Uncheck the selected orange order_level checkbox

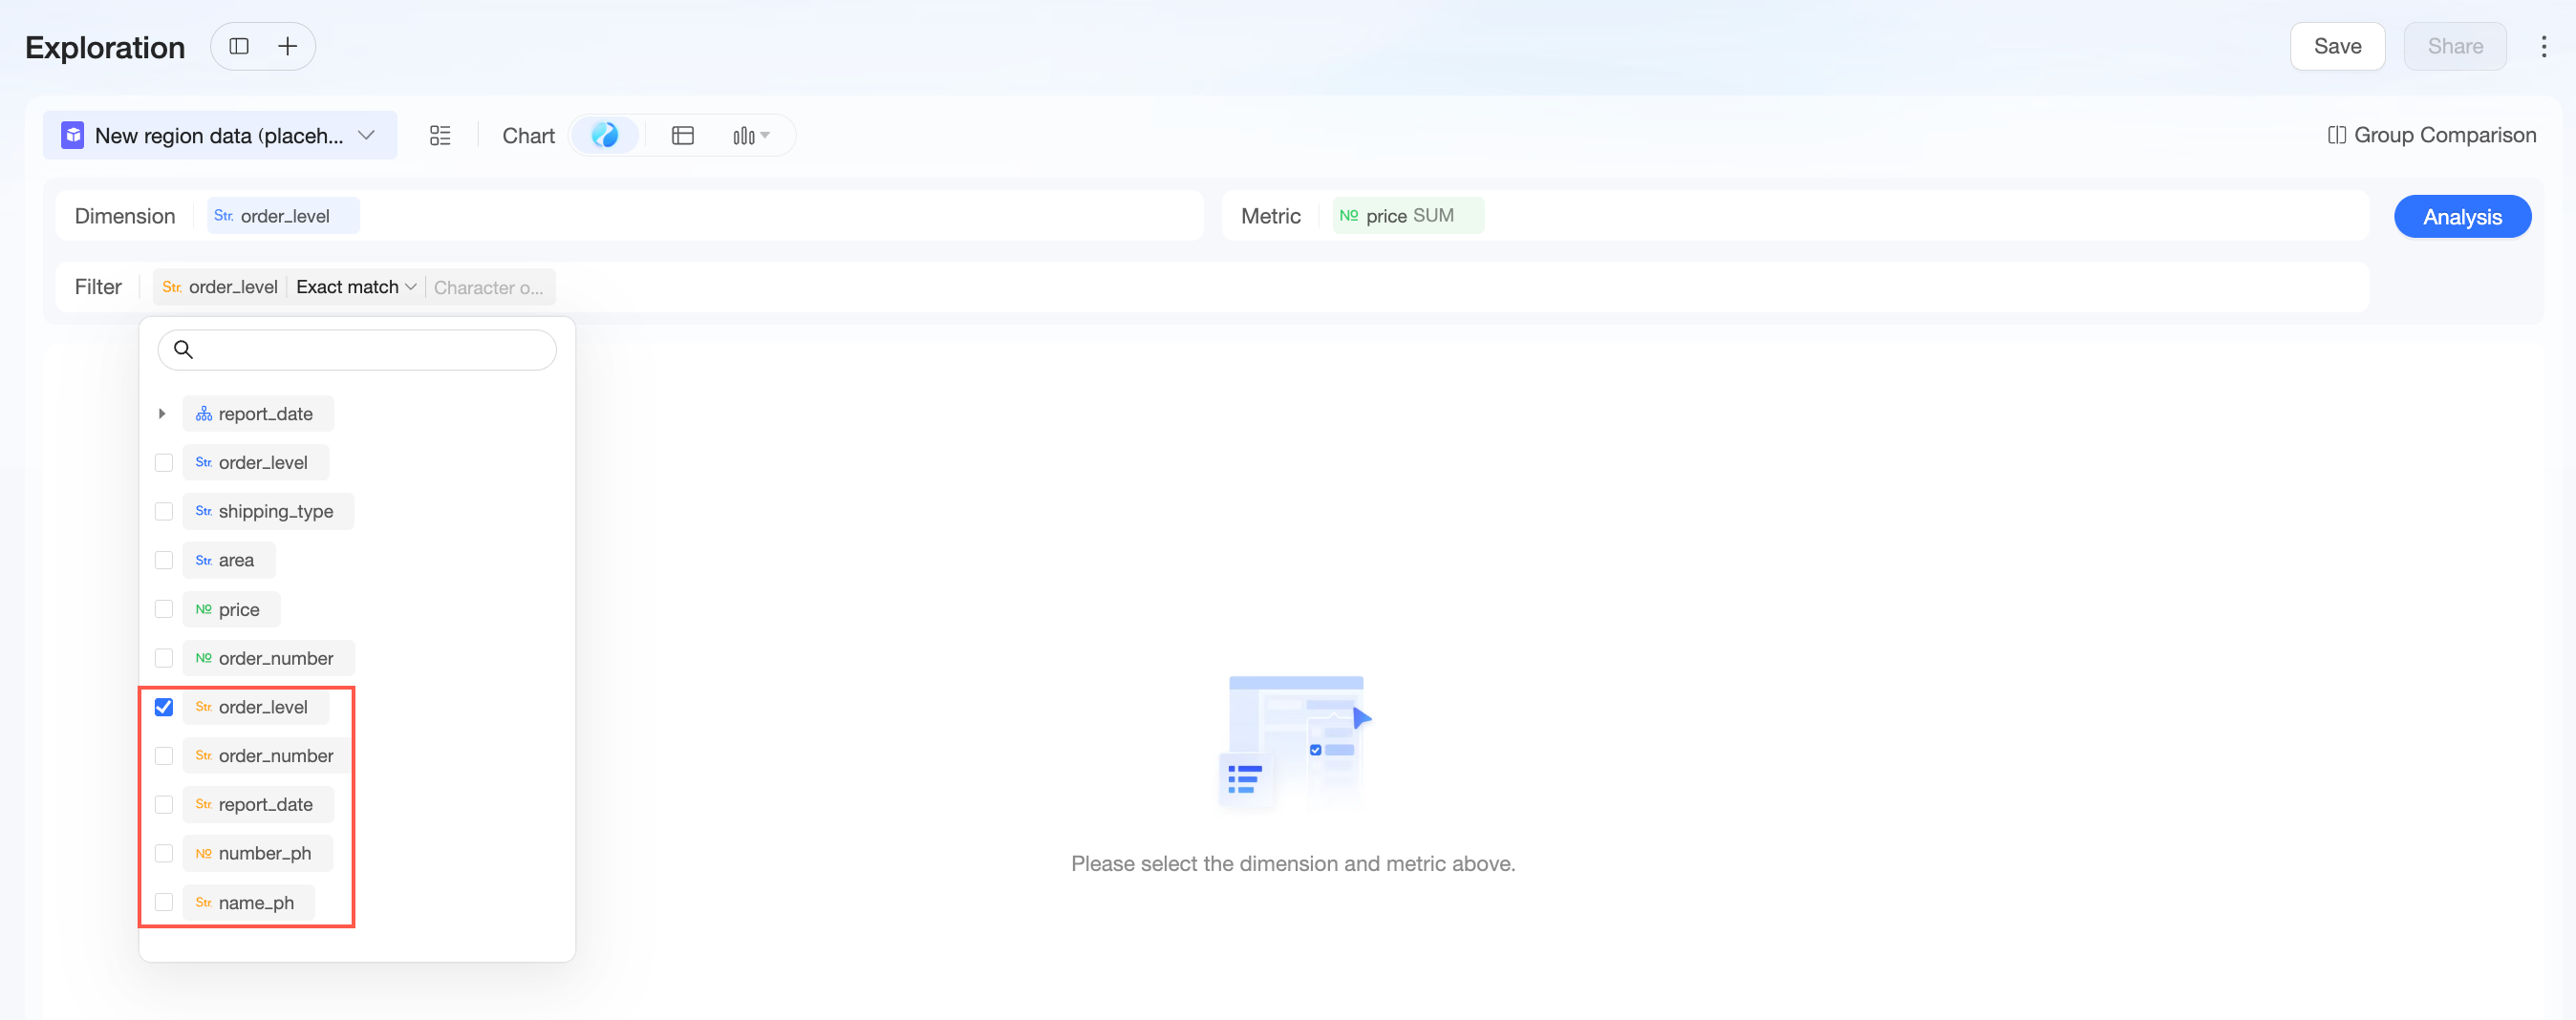tap(164, 707)
